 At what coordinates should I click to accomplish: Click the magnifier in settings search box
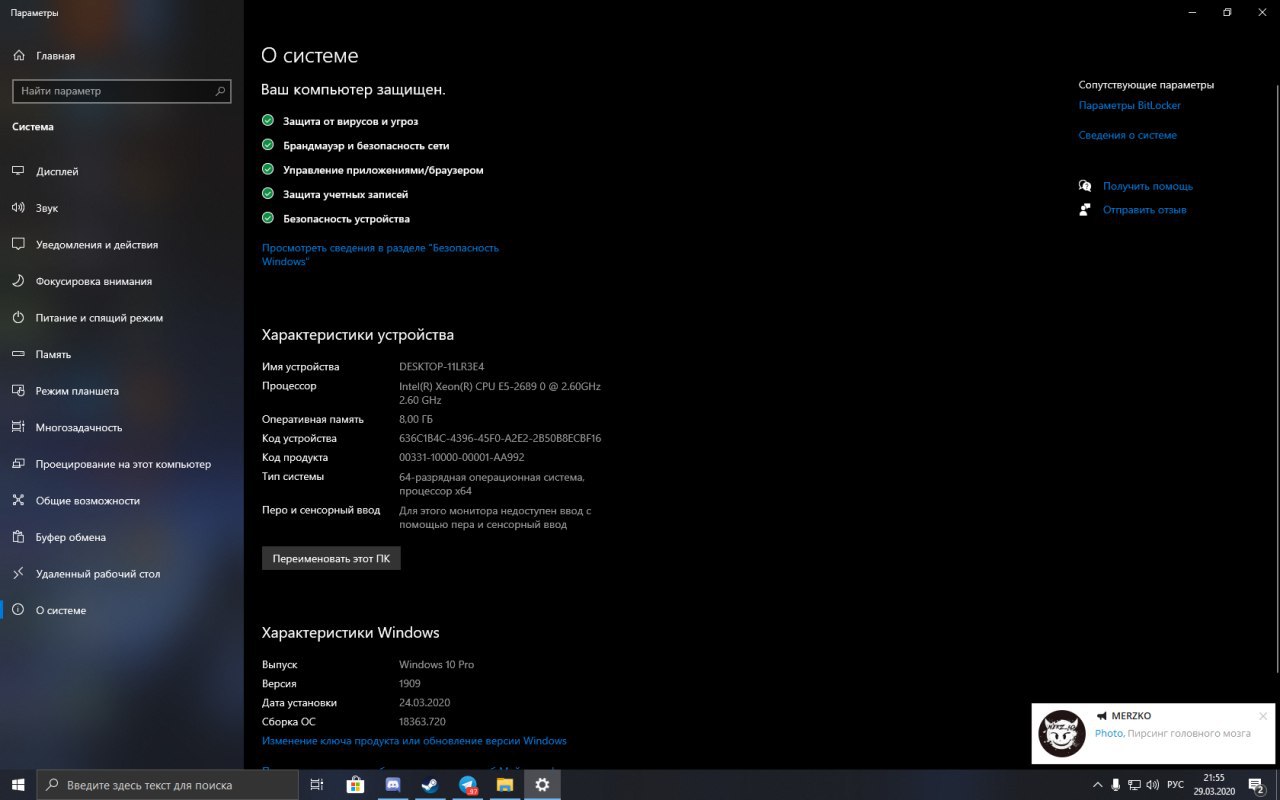[x=221, y=91]
